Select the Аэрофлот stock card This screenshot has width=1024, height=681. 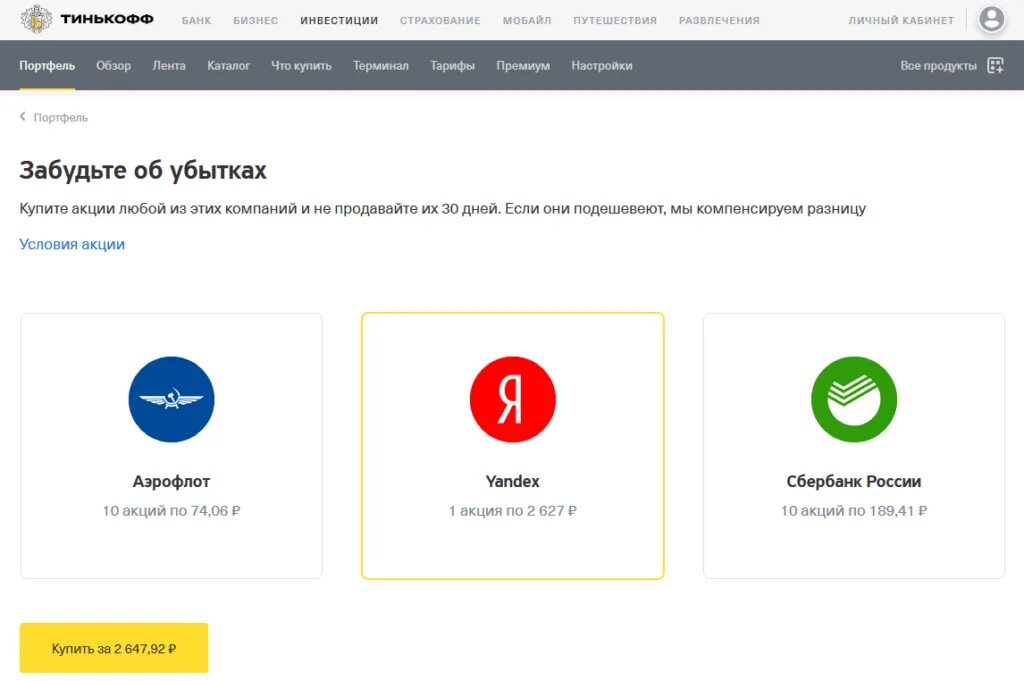pos(171,445)
